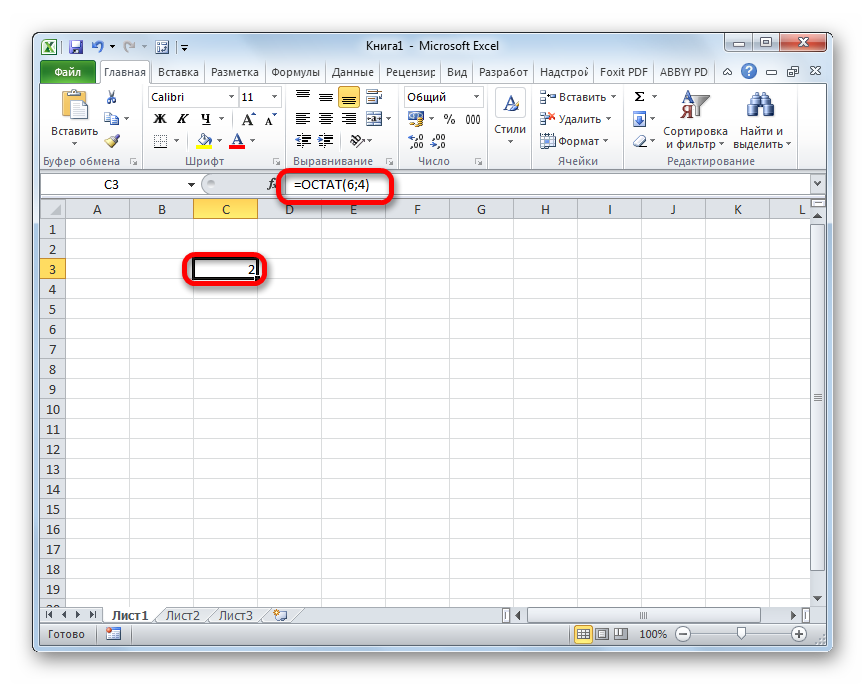Switch to Normal view in status bar
Screen dimensions: 866x685
coord(583,634)
